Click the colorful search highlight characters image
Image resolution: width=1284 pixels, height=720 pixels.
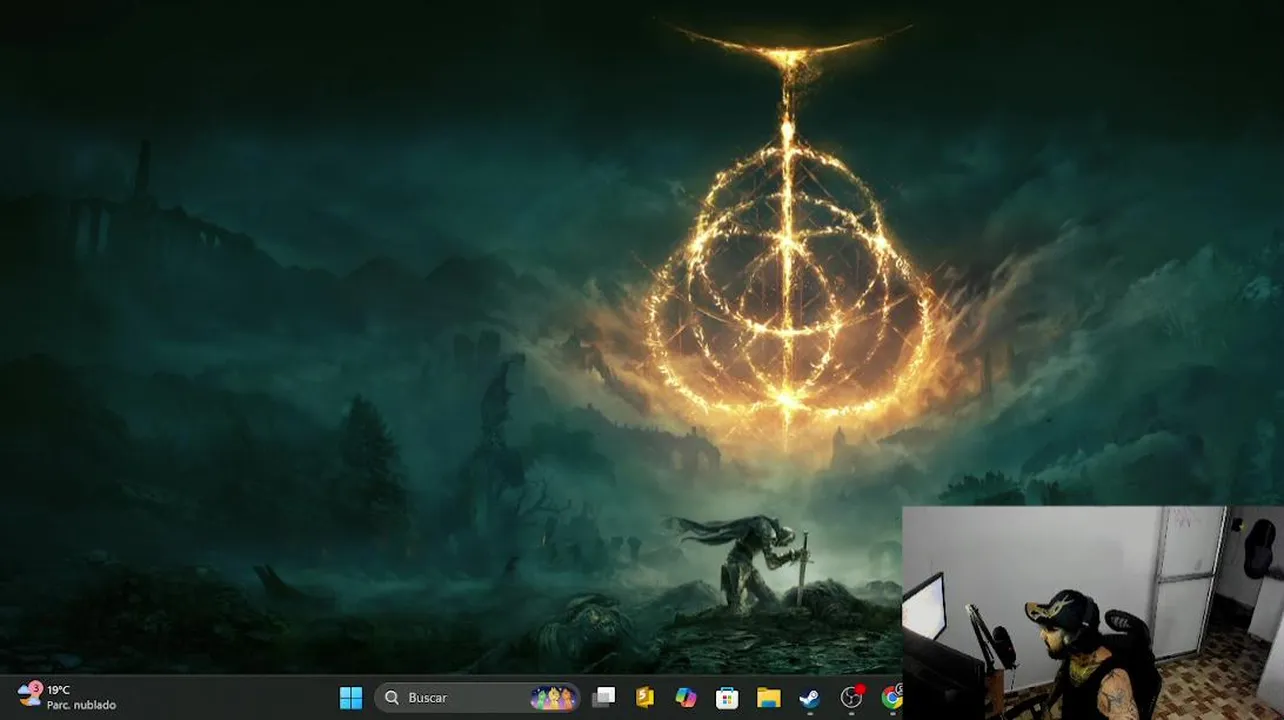tap(553, 697)
